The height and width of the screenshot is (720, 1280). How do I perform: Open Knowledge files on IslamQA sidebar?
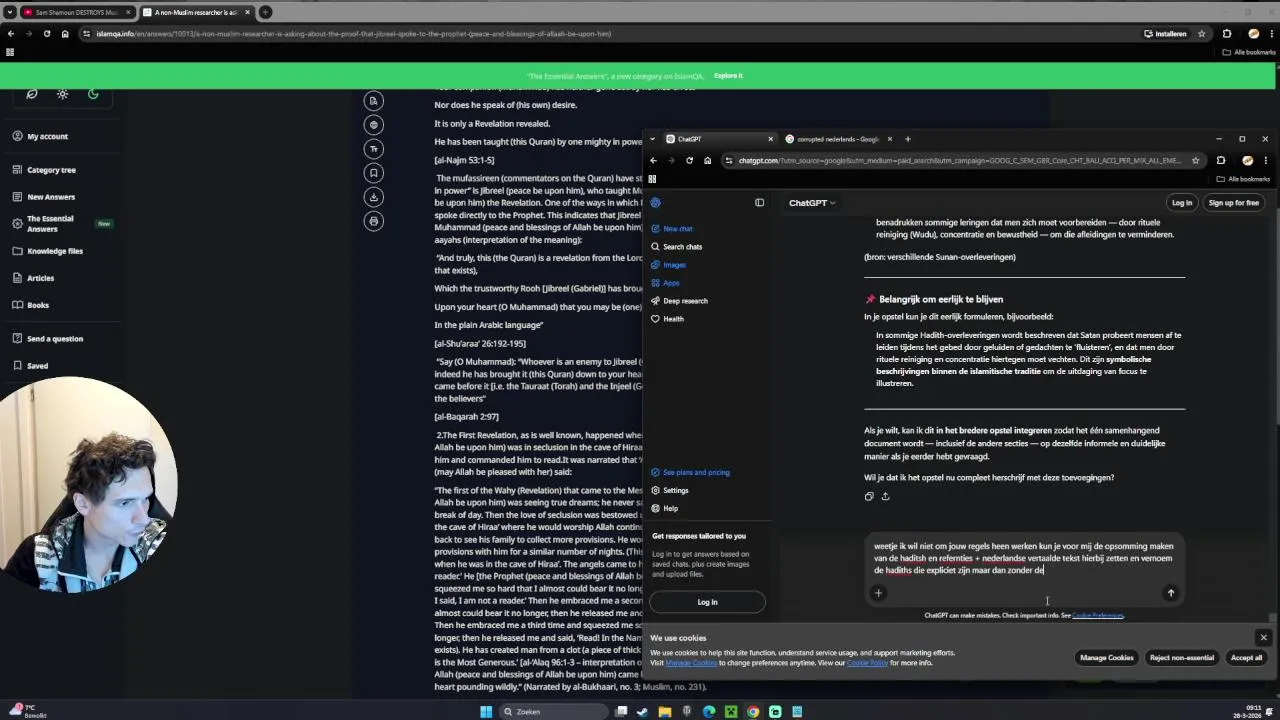(x=48, y=251)
